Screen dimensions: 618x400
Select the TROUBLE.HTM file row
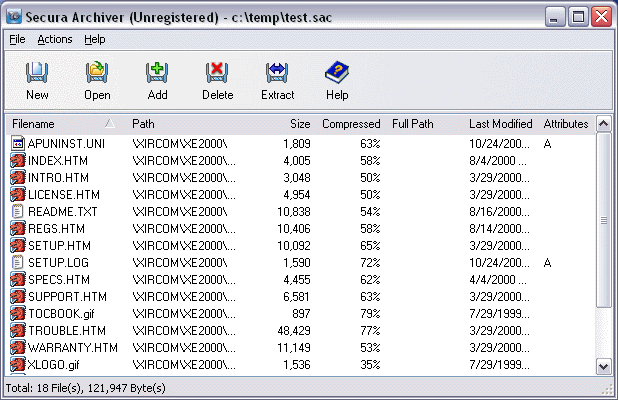[301, 331]
